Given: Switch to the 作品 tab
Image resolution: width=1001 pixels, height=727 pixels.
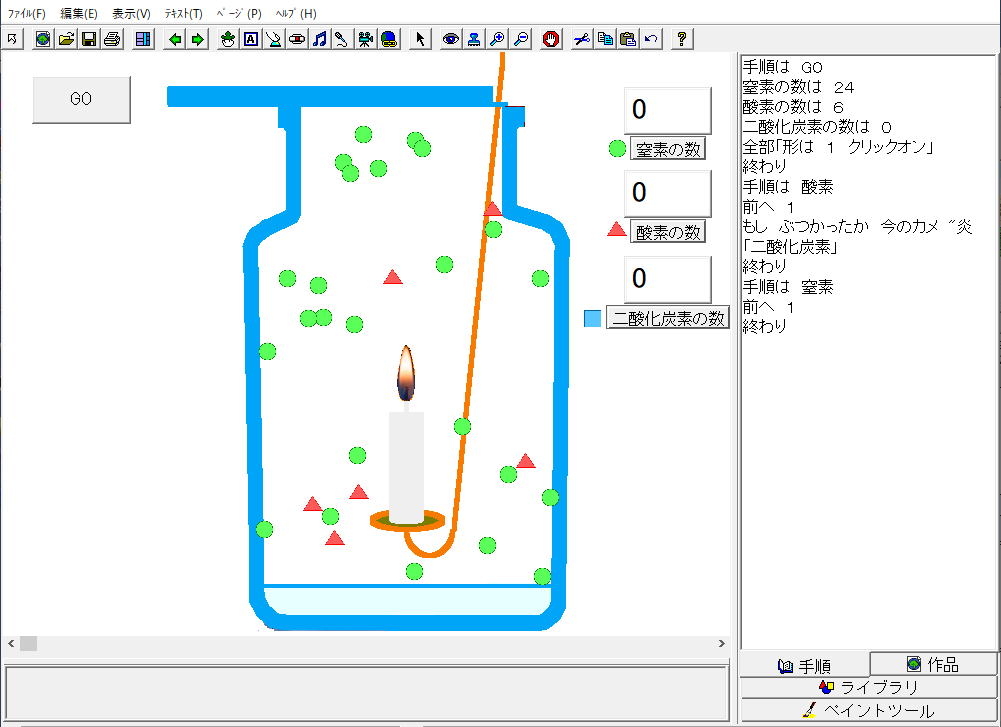Looking at the screenshot, I should pyautogui.click(x=933, y=664).
